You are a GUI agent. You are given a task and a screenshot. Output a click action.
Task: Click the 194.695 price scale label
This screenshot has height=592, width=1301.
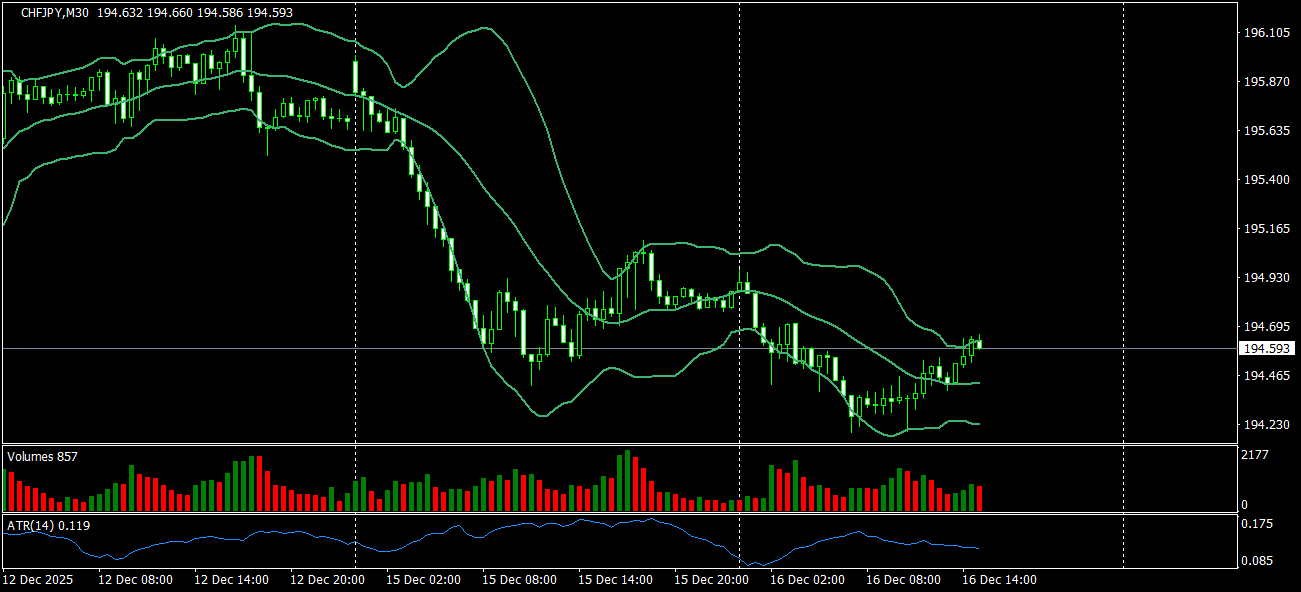coord(1265,327)
